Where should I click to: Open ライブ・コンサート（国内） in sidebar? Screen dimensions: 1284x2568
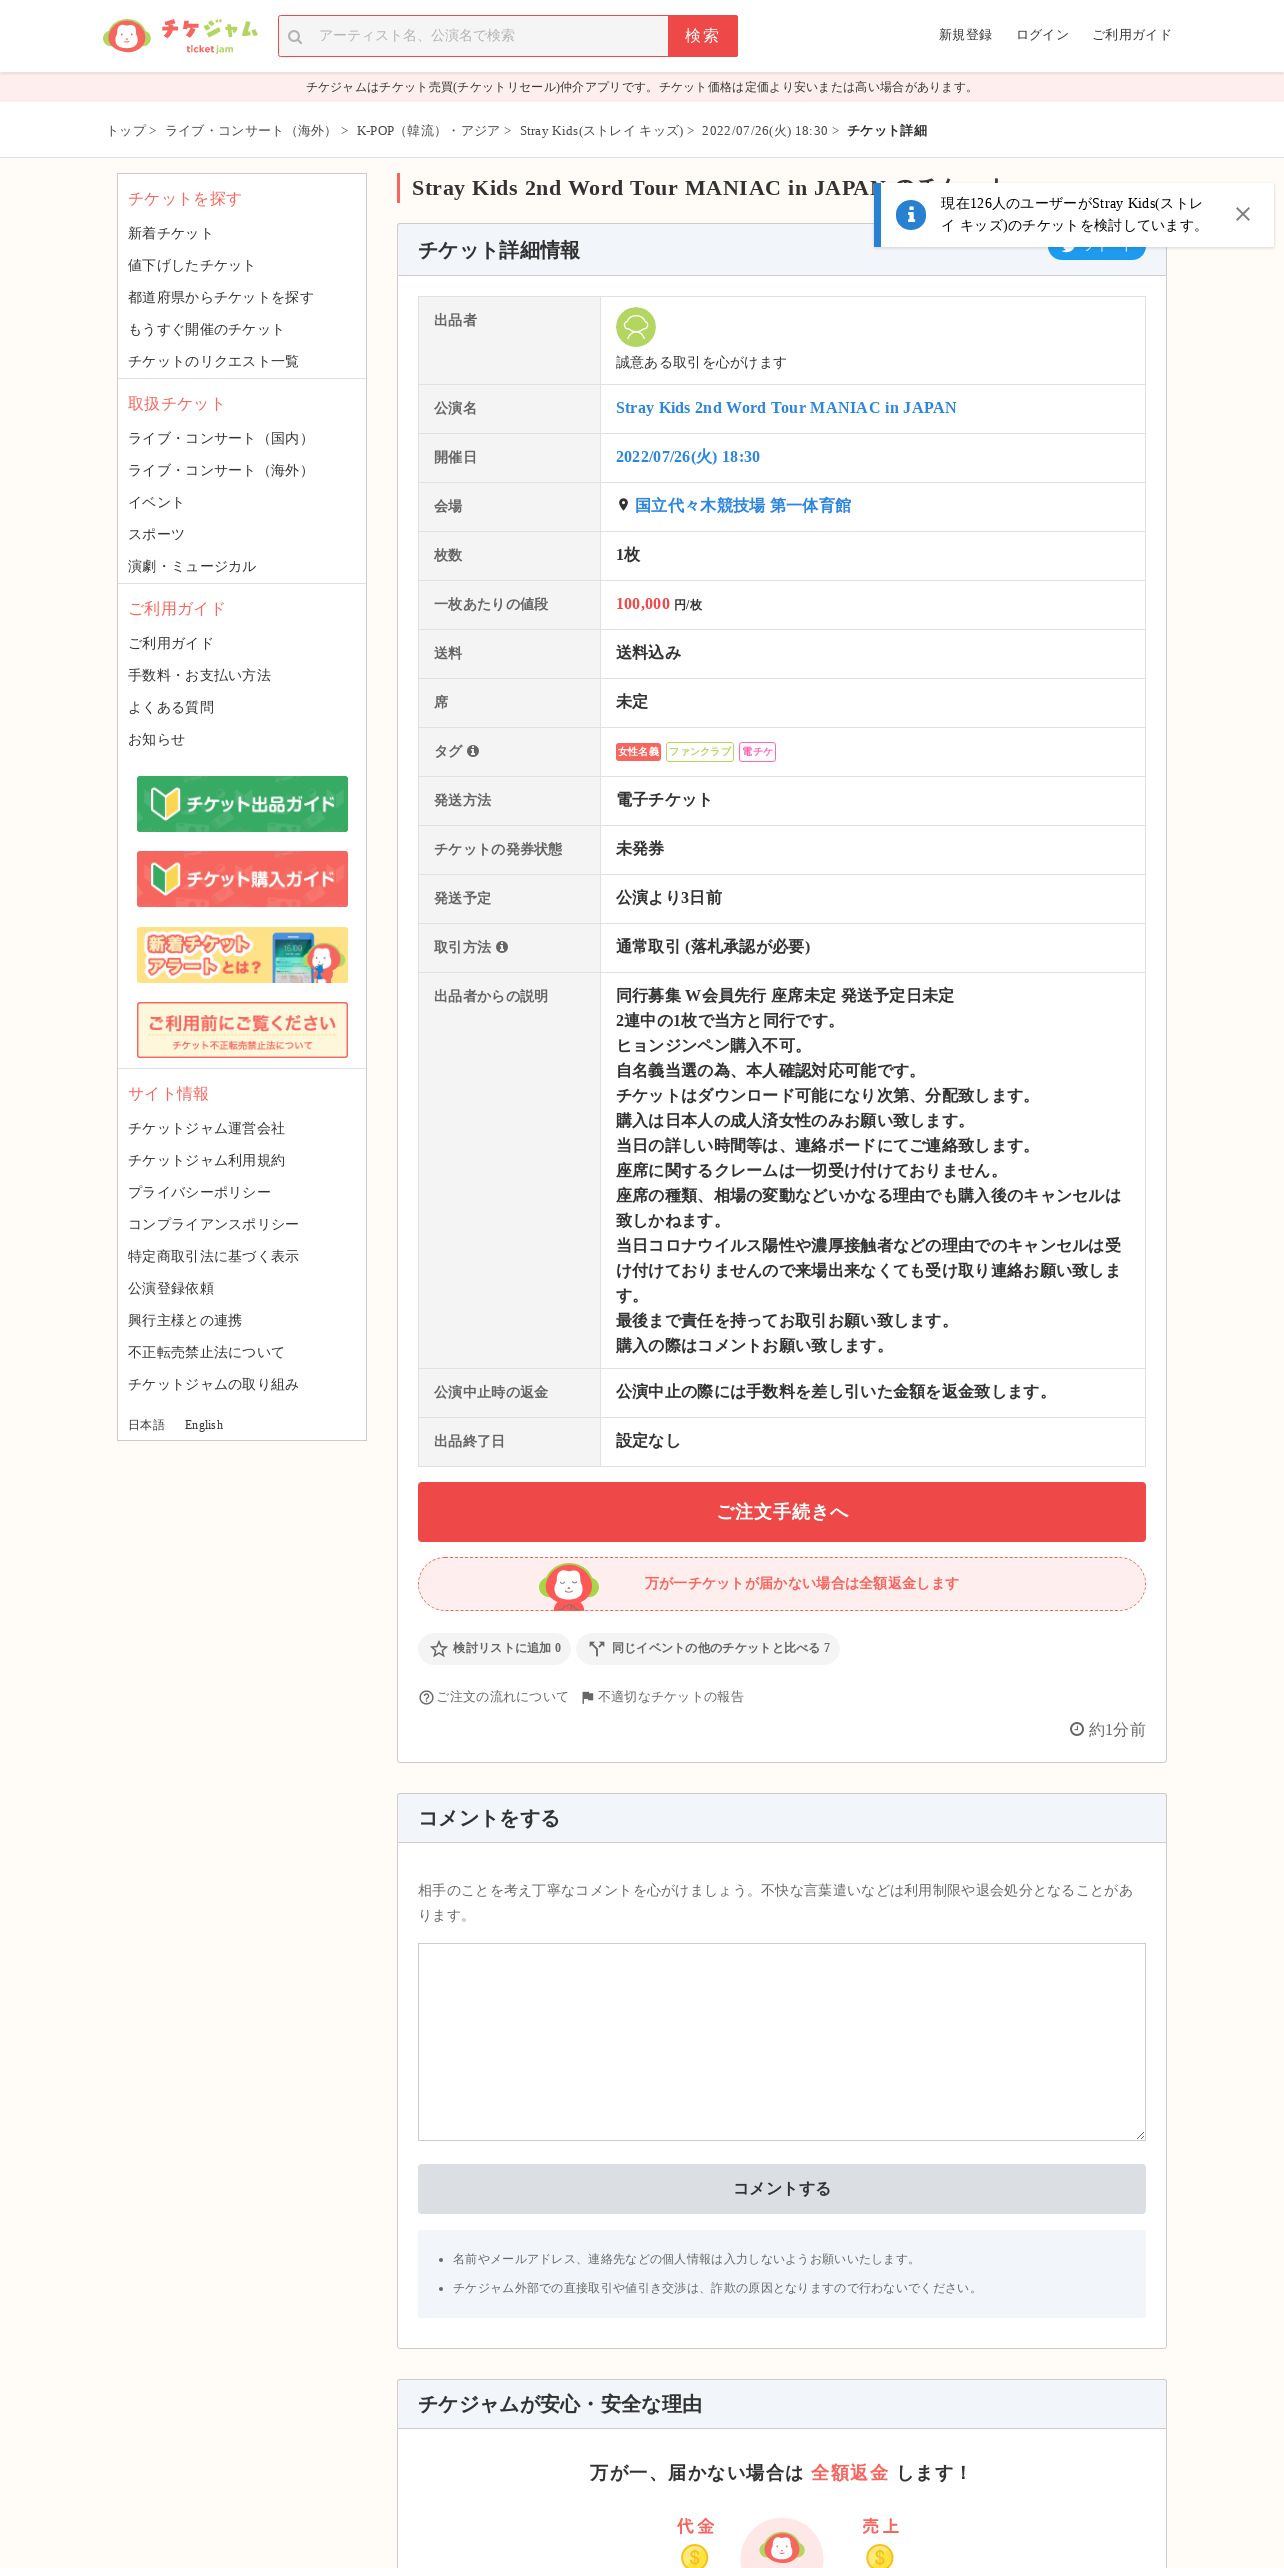(220, 439)
